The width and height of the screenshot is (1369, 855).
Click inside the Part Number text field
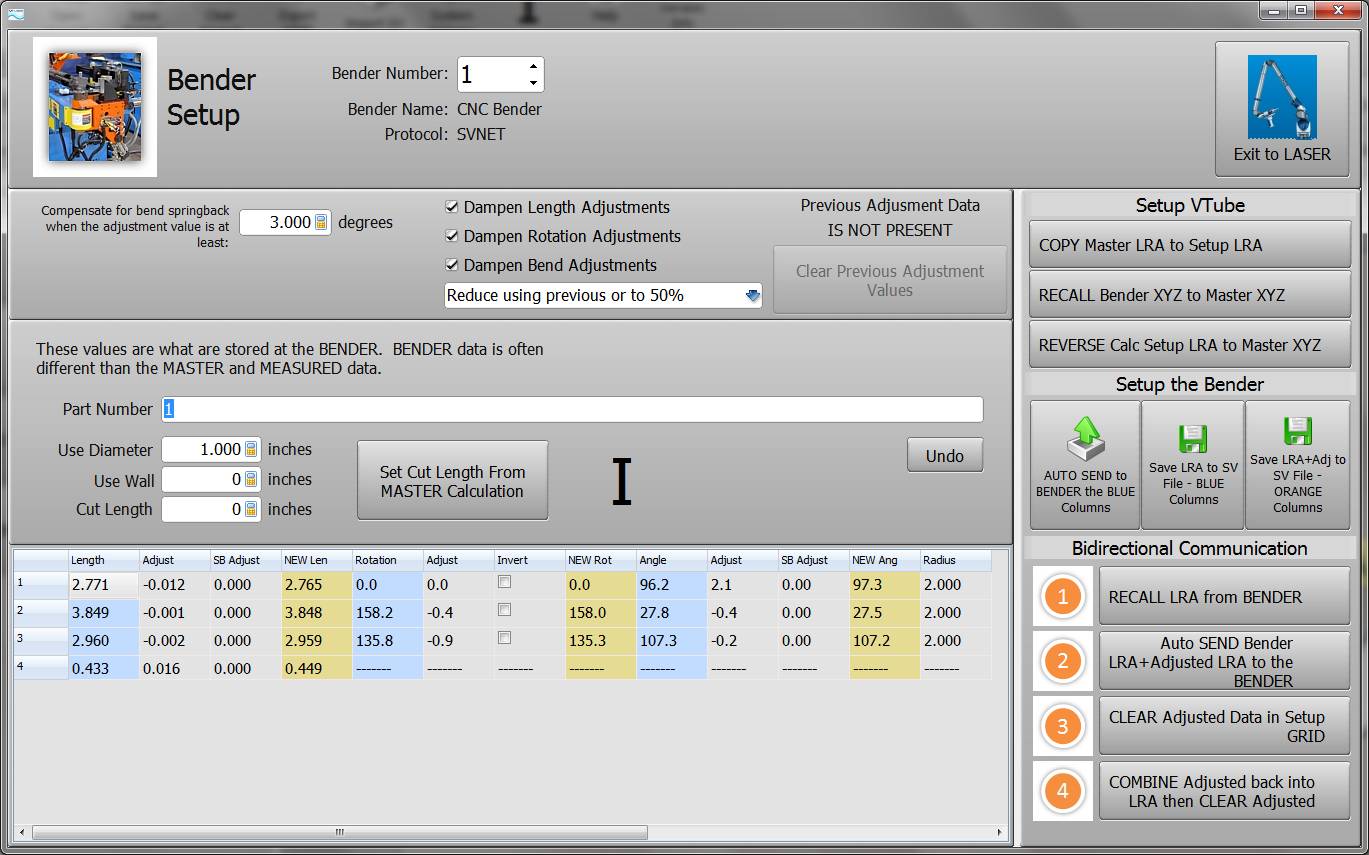point(570,409)
